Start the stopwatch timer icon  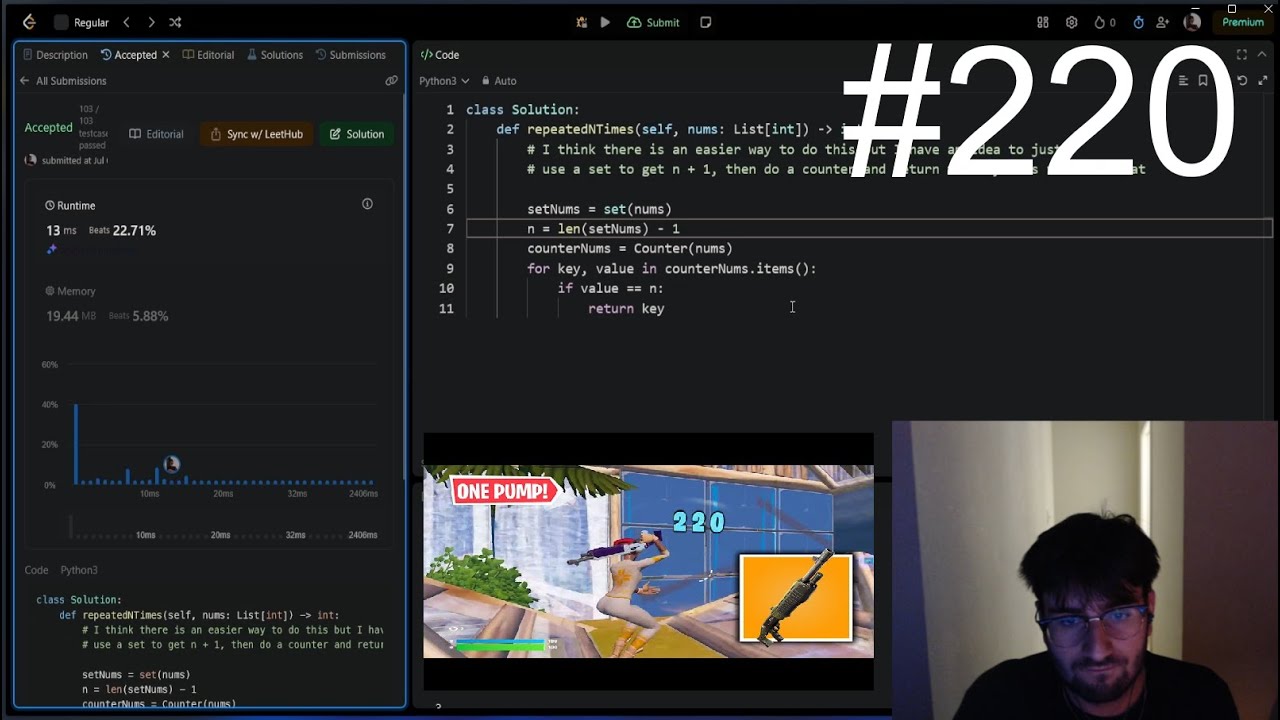pyautogui.click(x=1138, y=22)
